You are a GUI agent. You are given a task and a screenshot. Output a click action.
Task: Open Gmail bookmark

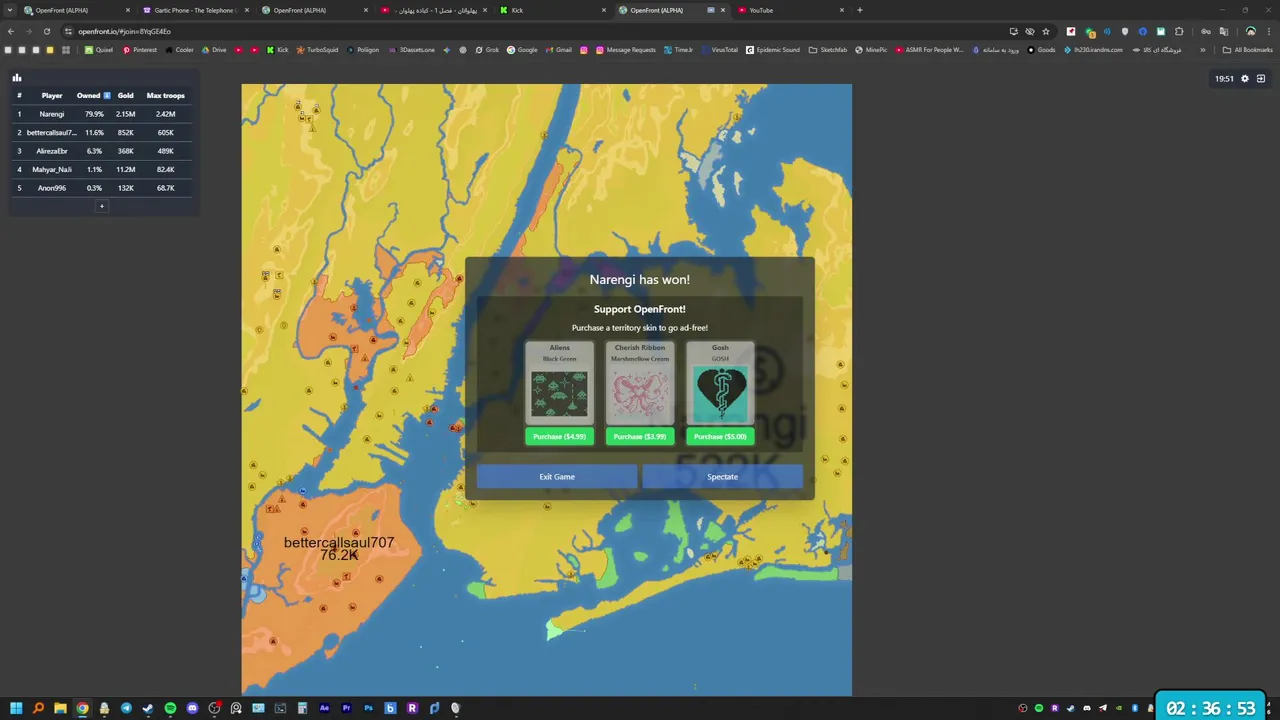pos(559,50)
